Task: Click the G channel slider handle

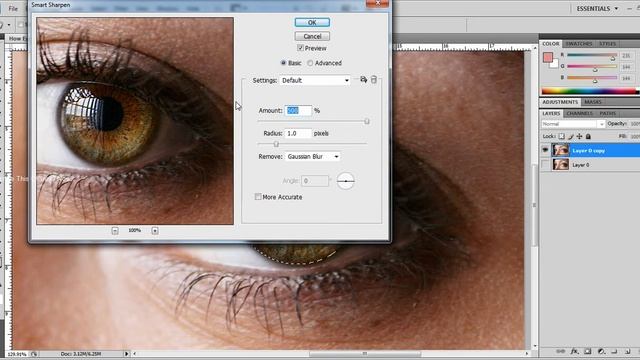Action: click(595, 70)
